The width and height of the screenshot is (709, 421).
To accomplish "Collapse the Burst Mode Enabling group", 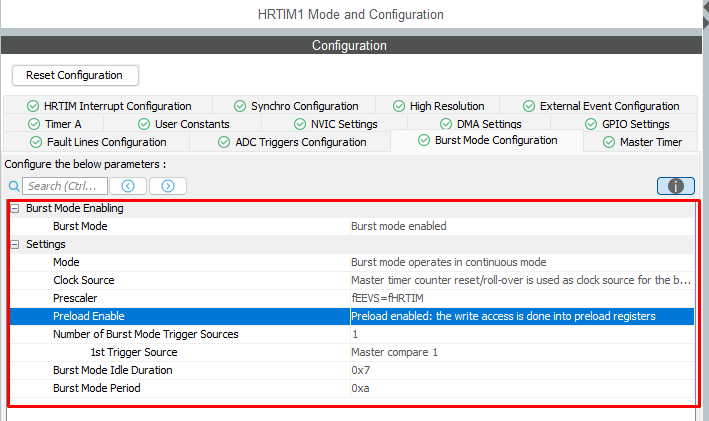I will (x=15, y=208).
